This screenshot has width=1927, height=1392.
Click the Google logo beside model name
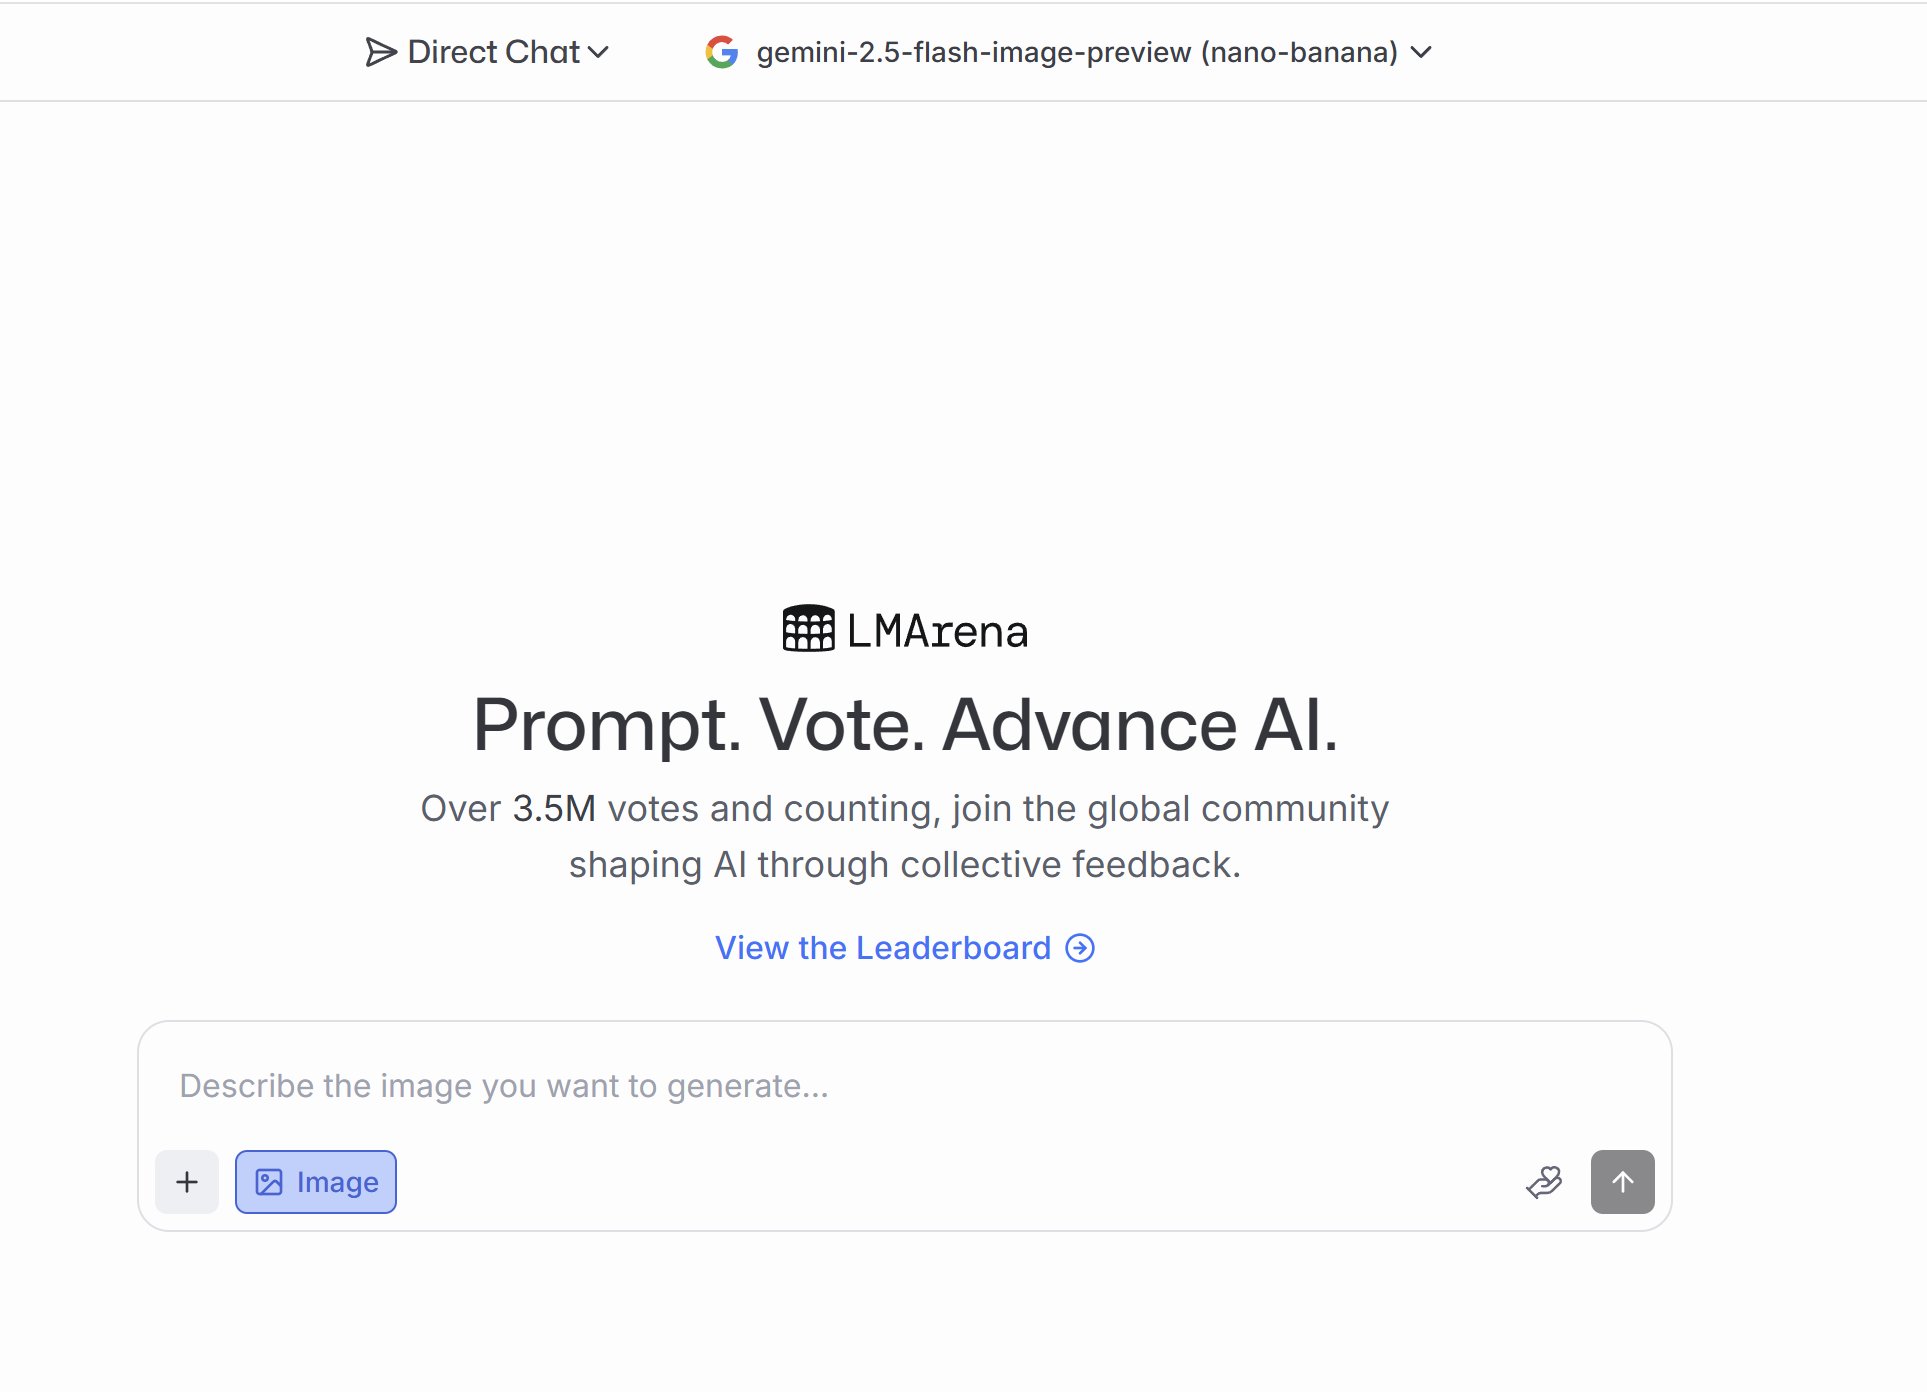(721, 52)
